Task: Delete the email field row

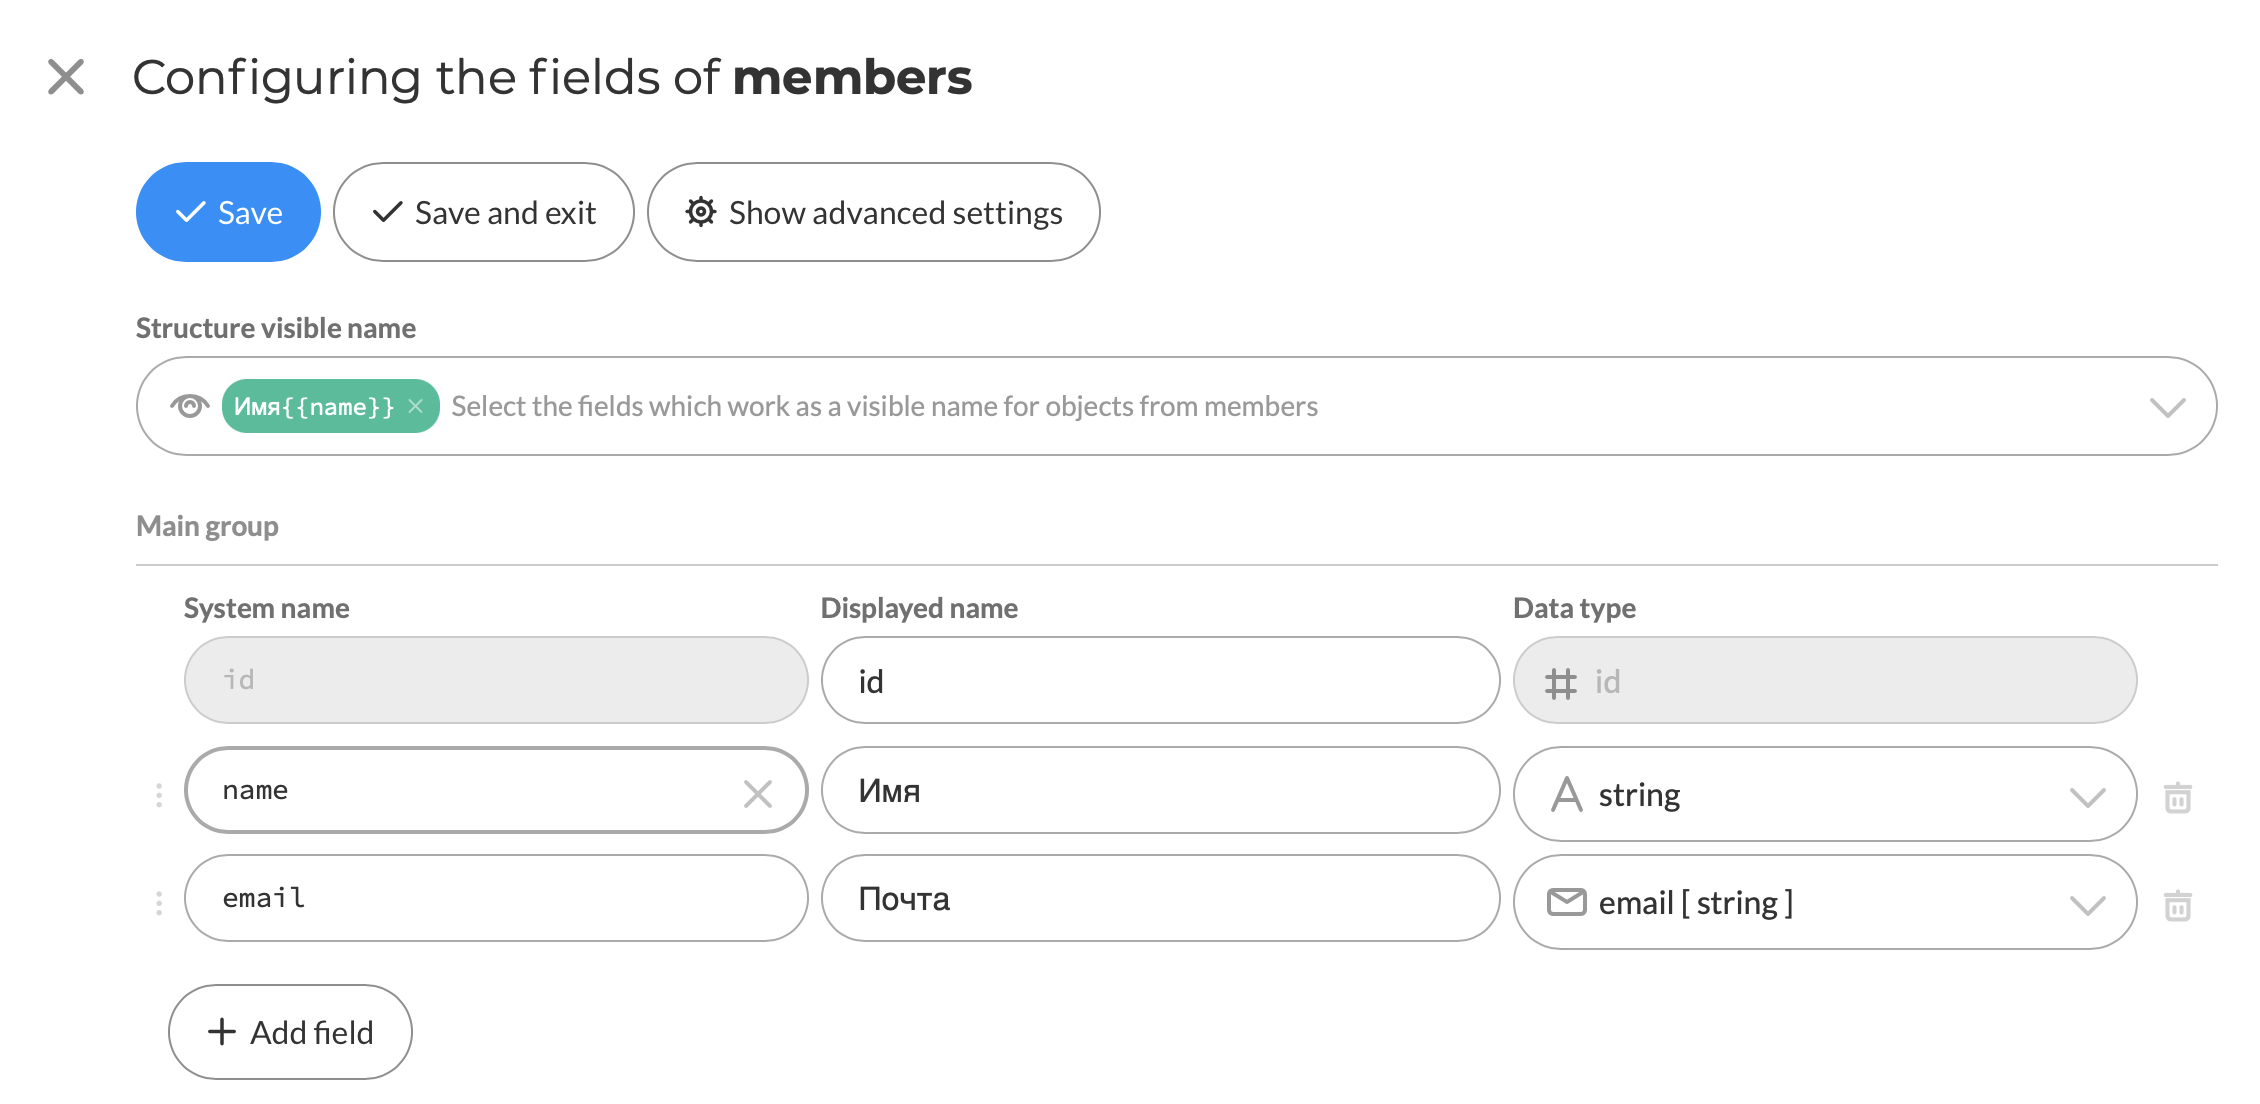Action: pyautogui.click(x=2177, y=905)
